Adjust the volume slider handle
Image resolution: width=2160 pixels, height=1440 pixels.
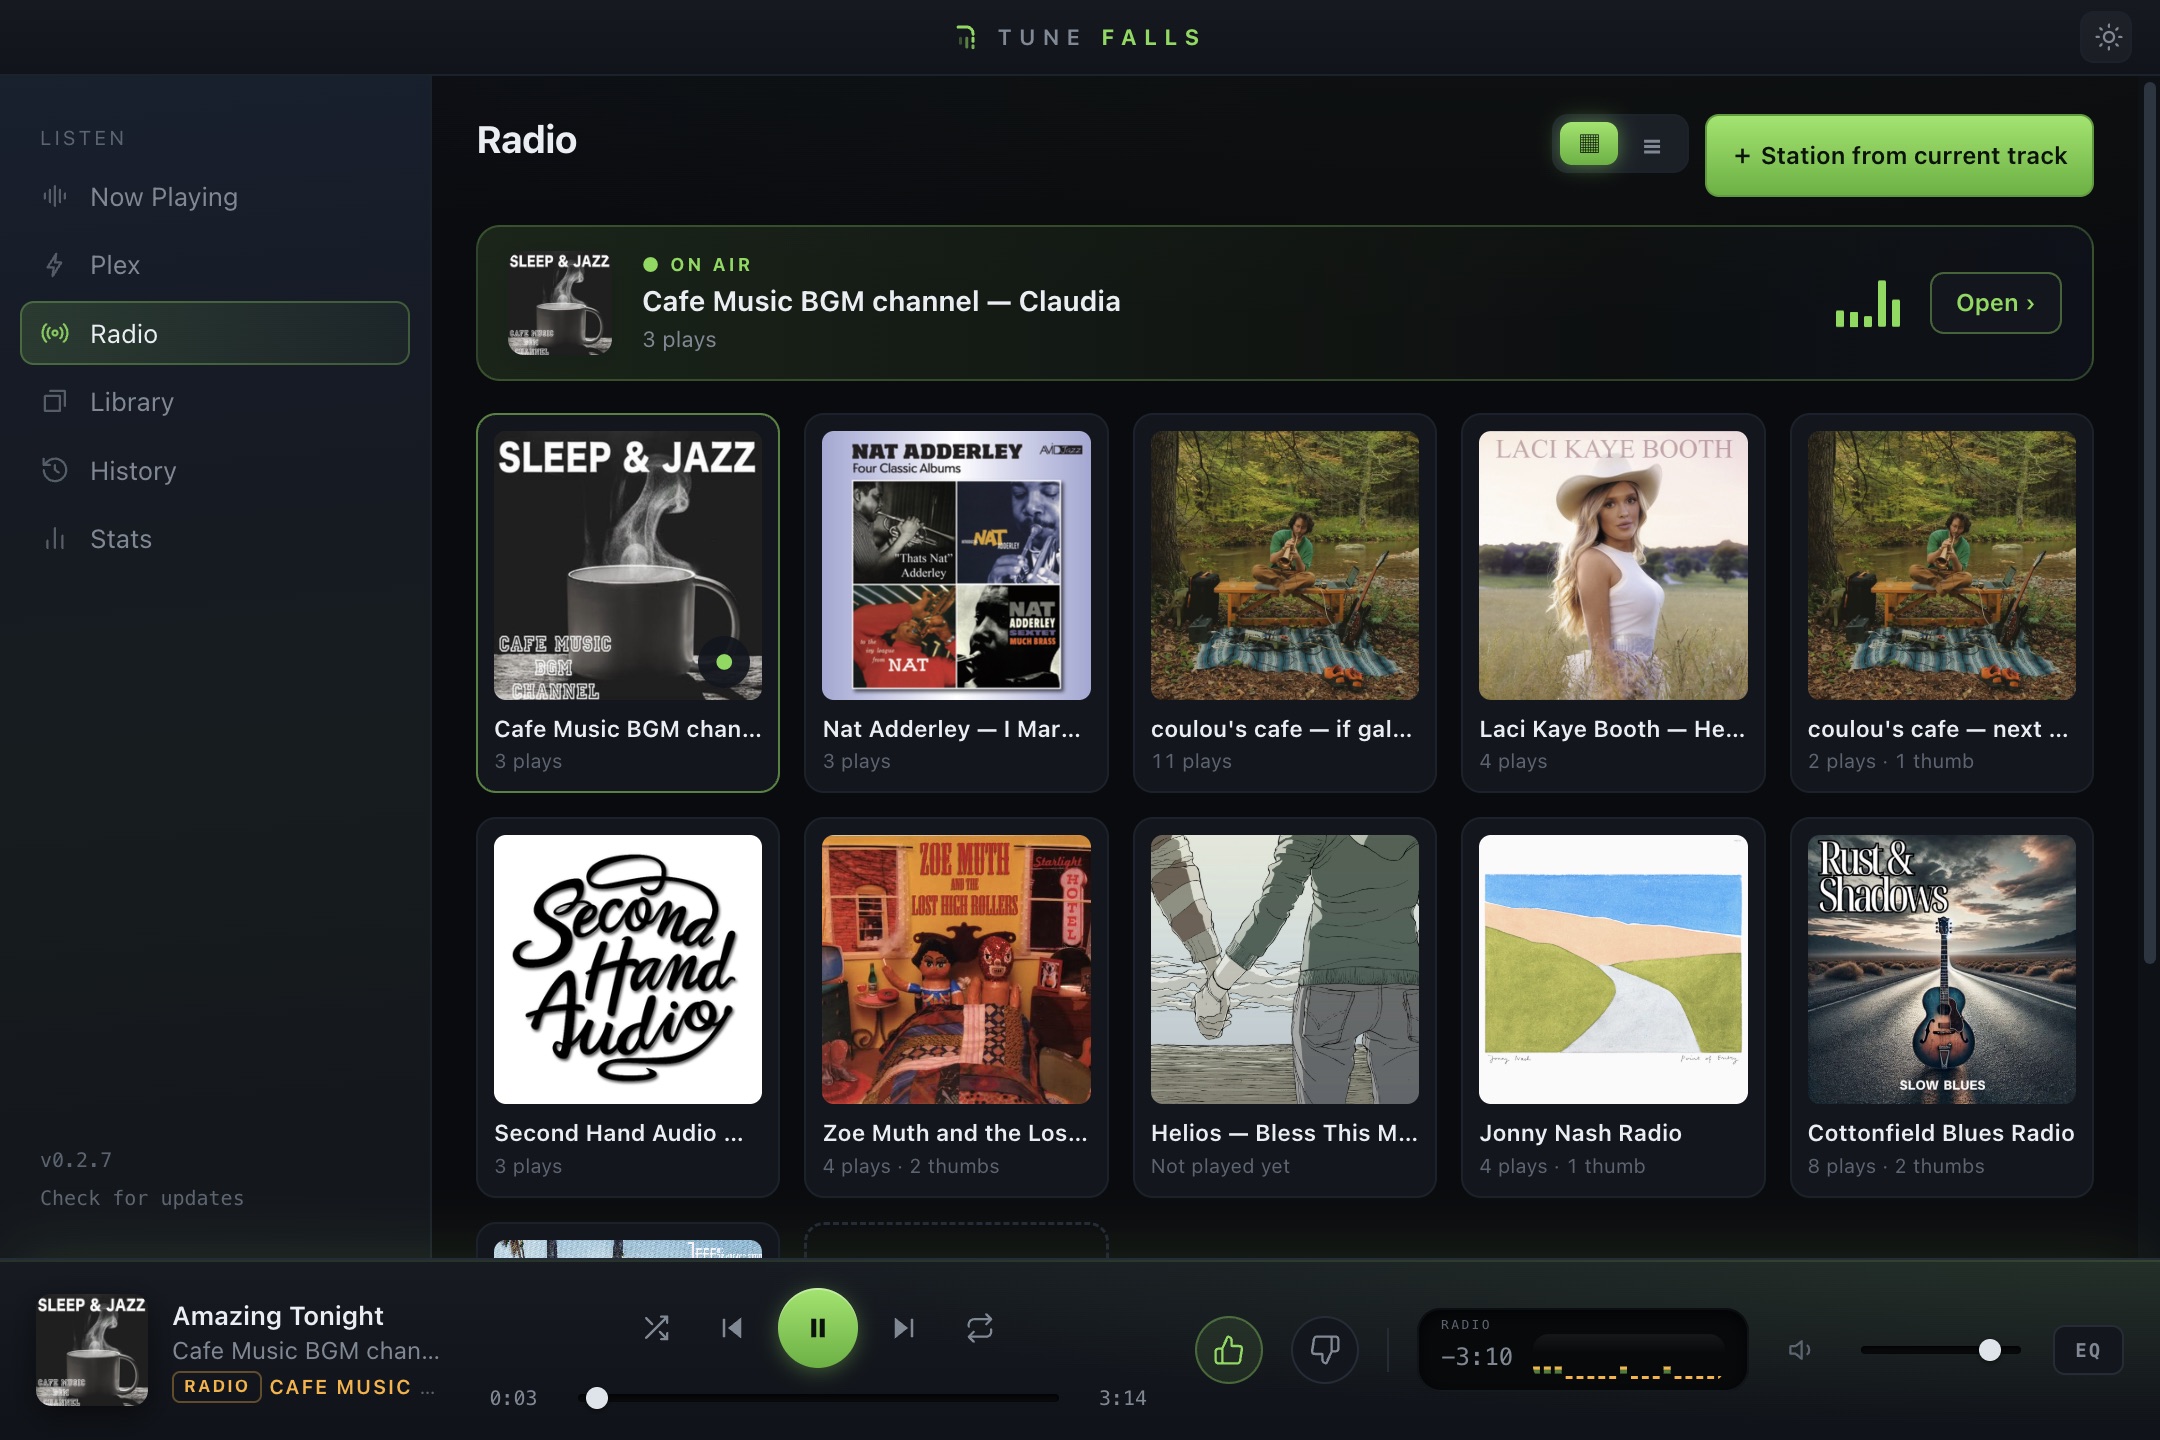[x=1990, y=1350]
